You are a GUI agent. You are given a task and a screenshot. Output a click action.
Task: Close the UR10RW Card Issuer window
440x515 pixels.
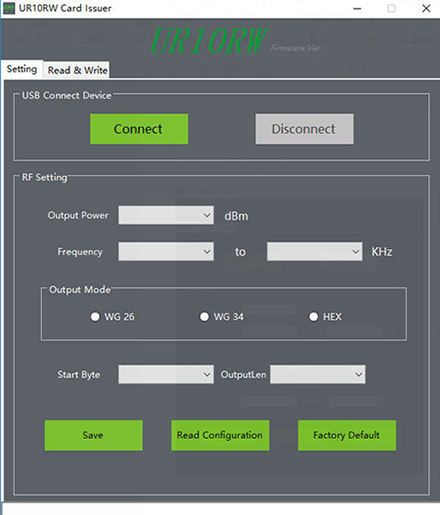click(426, 9)
